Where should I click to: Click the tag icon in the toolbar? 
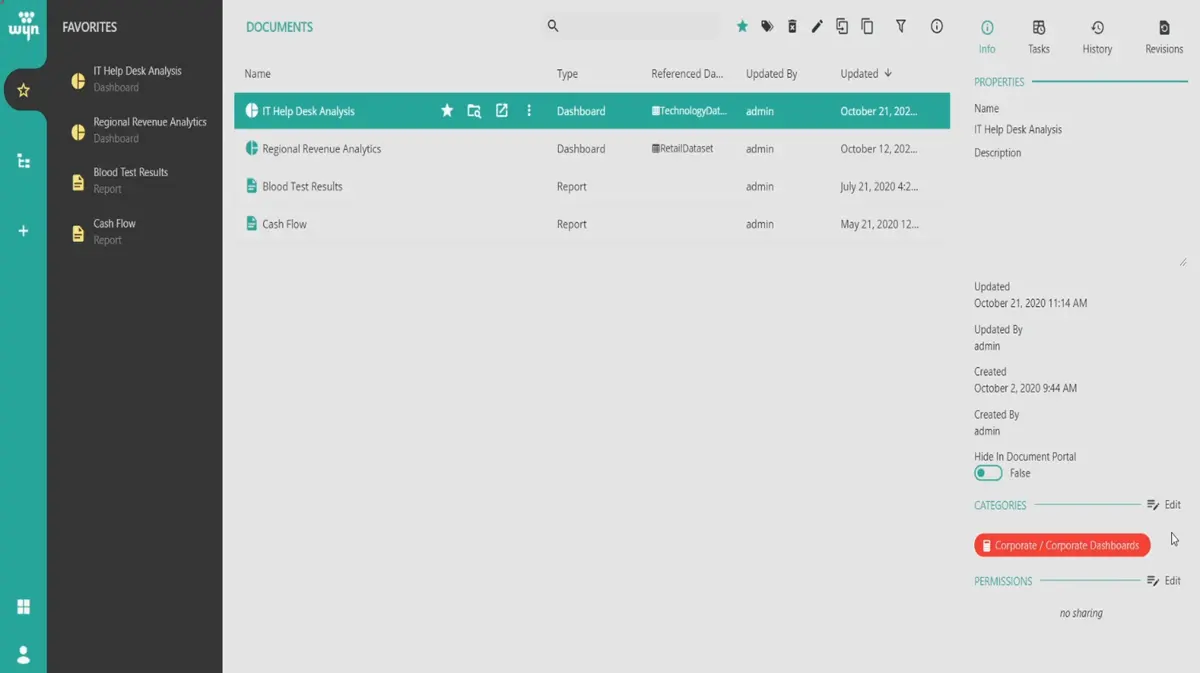[767, 27]
